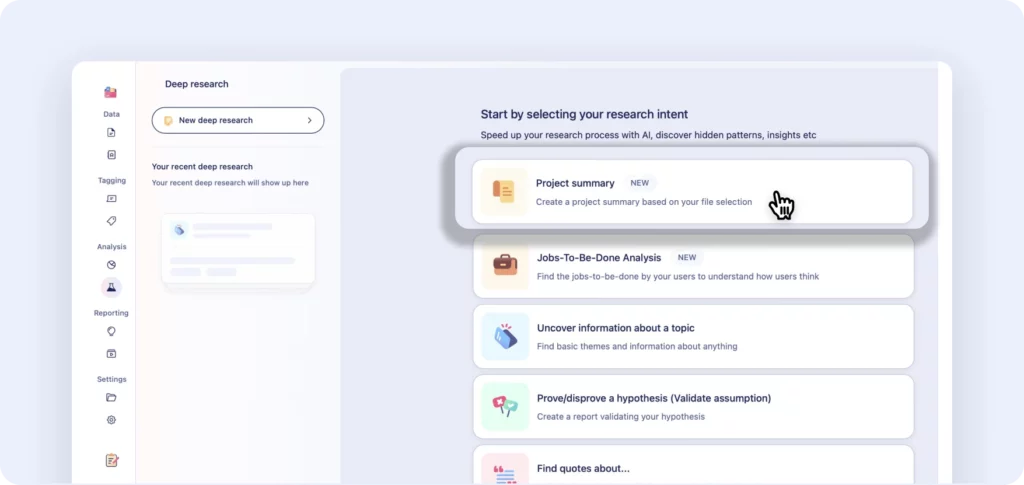The width and height of the screenshot is (1024, 485).
Task: Click the Reporting section label in sidebar
Action: [x=111, y=313]
